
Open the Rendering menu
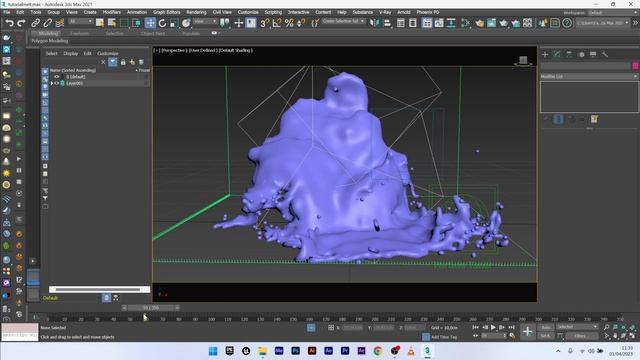[x=196, y=12]
